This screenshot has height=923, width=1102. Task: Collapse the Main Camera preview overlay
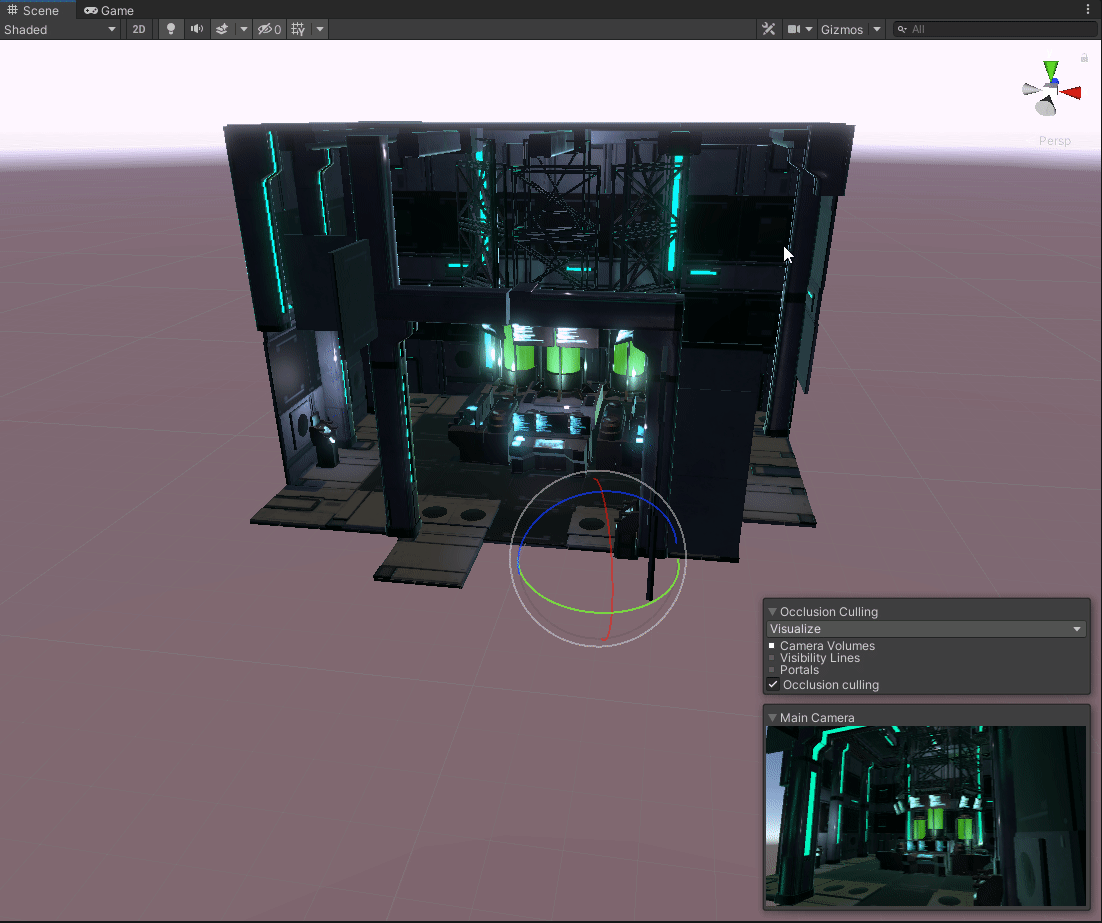point(772,718)
